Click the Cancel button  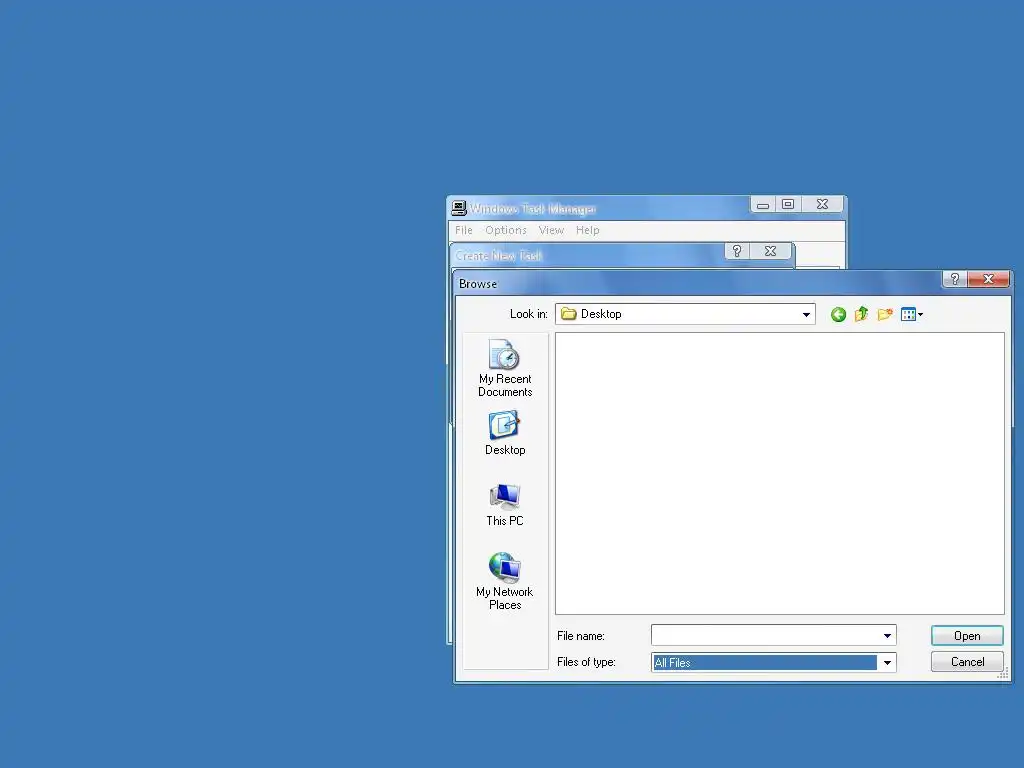[x=967, y=662]
